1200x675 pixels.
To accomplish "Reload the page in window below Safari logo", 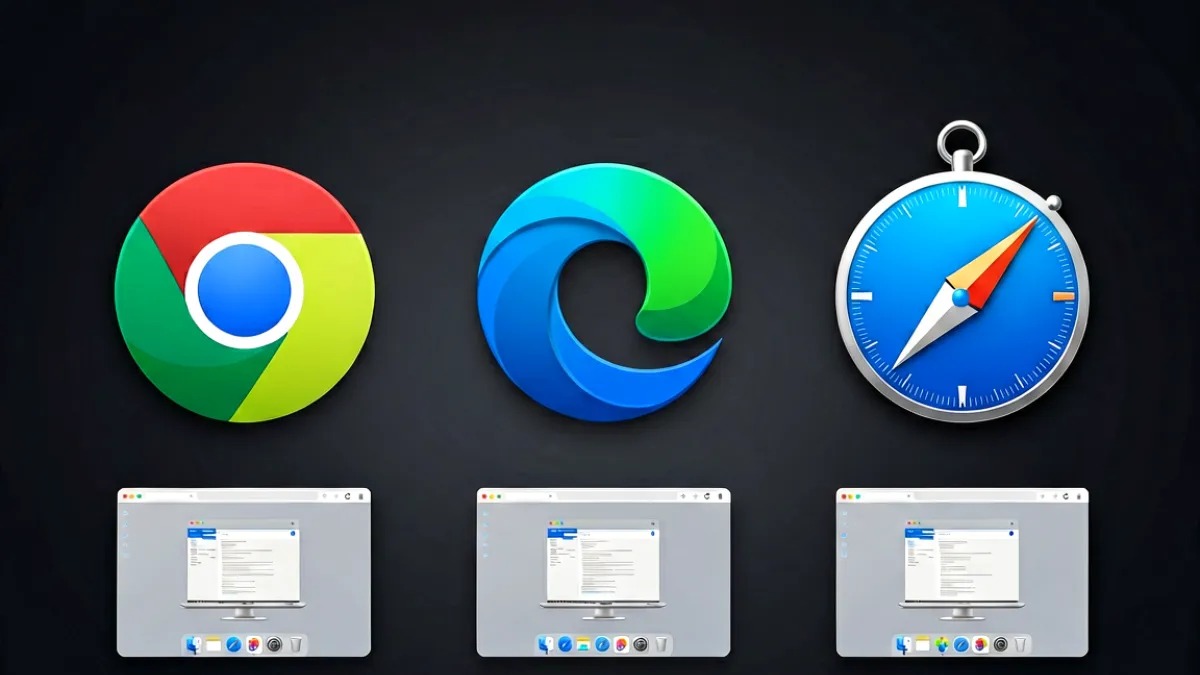I will 1066,496.
